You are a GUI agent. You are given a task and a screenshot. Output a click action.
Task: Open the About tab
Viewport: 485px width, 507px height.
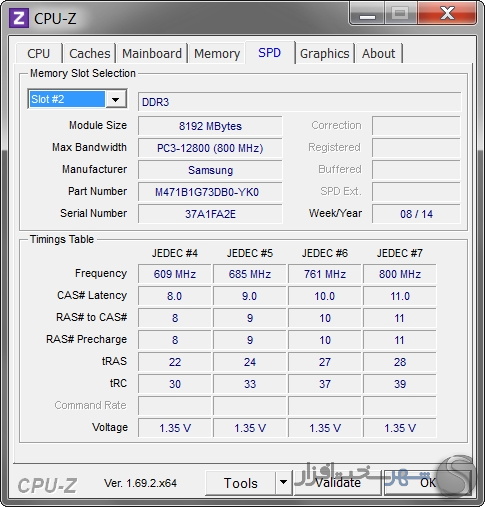tap(379, 53)
